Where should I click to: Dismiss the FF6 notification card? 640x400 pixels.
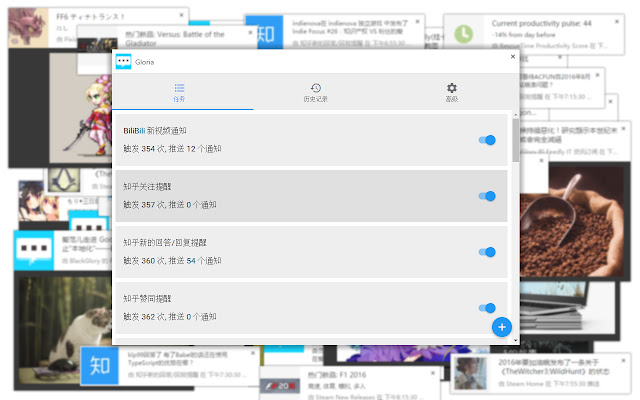181,15
